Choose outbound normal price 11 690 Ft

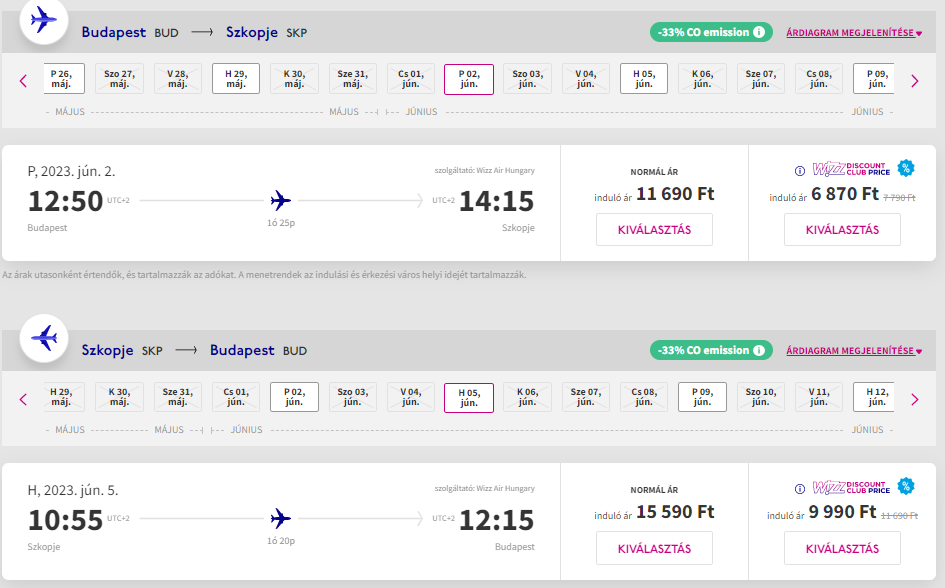click(x=654, y=230)
